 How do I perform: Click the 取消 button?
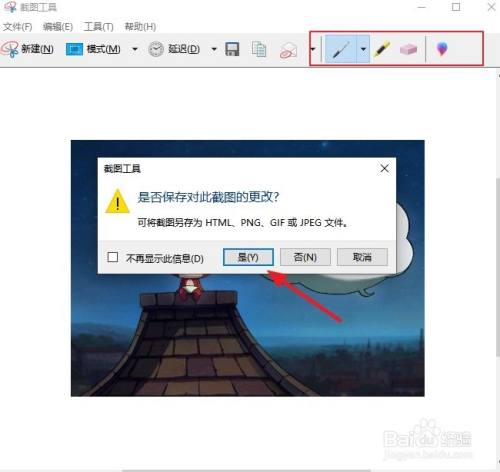pos(362,257)
